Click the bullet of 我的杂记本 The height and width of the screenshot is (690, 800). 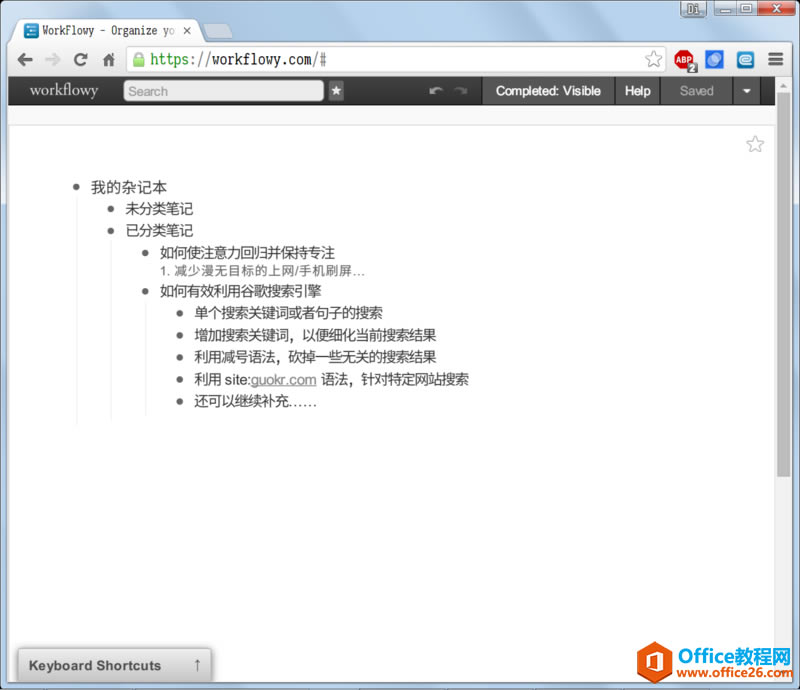(x=77, y=187)
